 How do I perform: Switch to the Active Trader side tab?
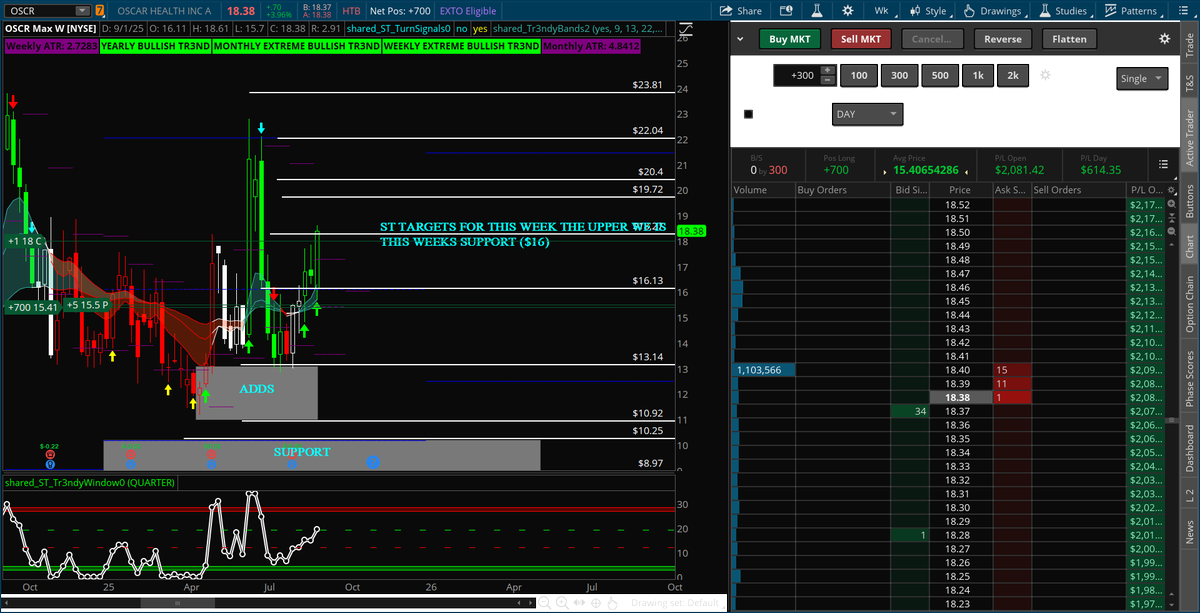click(x=1190, y=137)
